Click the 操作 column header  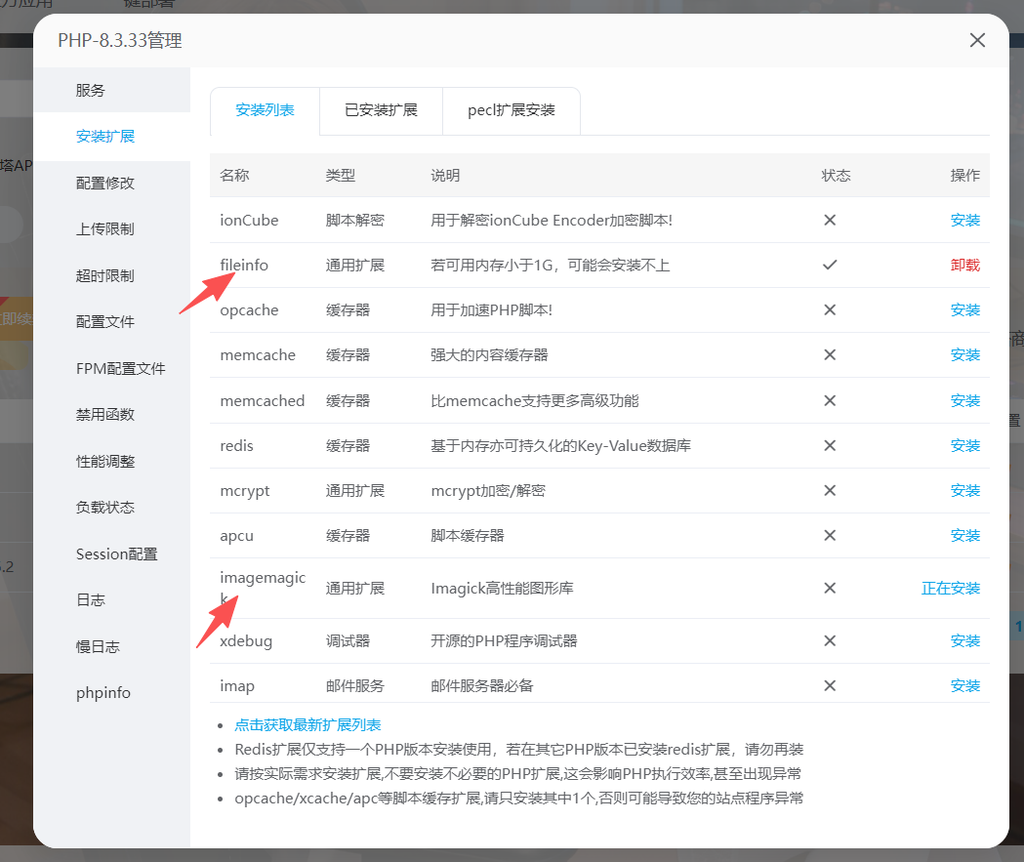coord(965,176)
